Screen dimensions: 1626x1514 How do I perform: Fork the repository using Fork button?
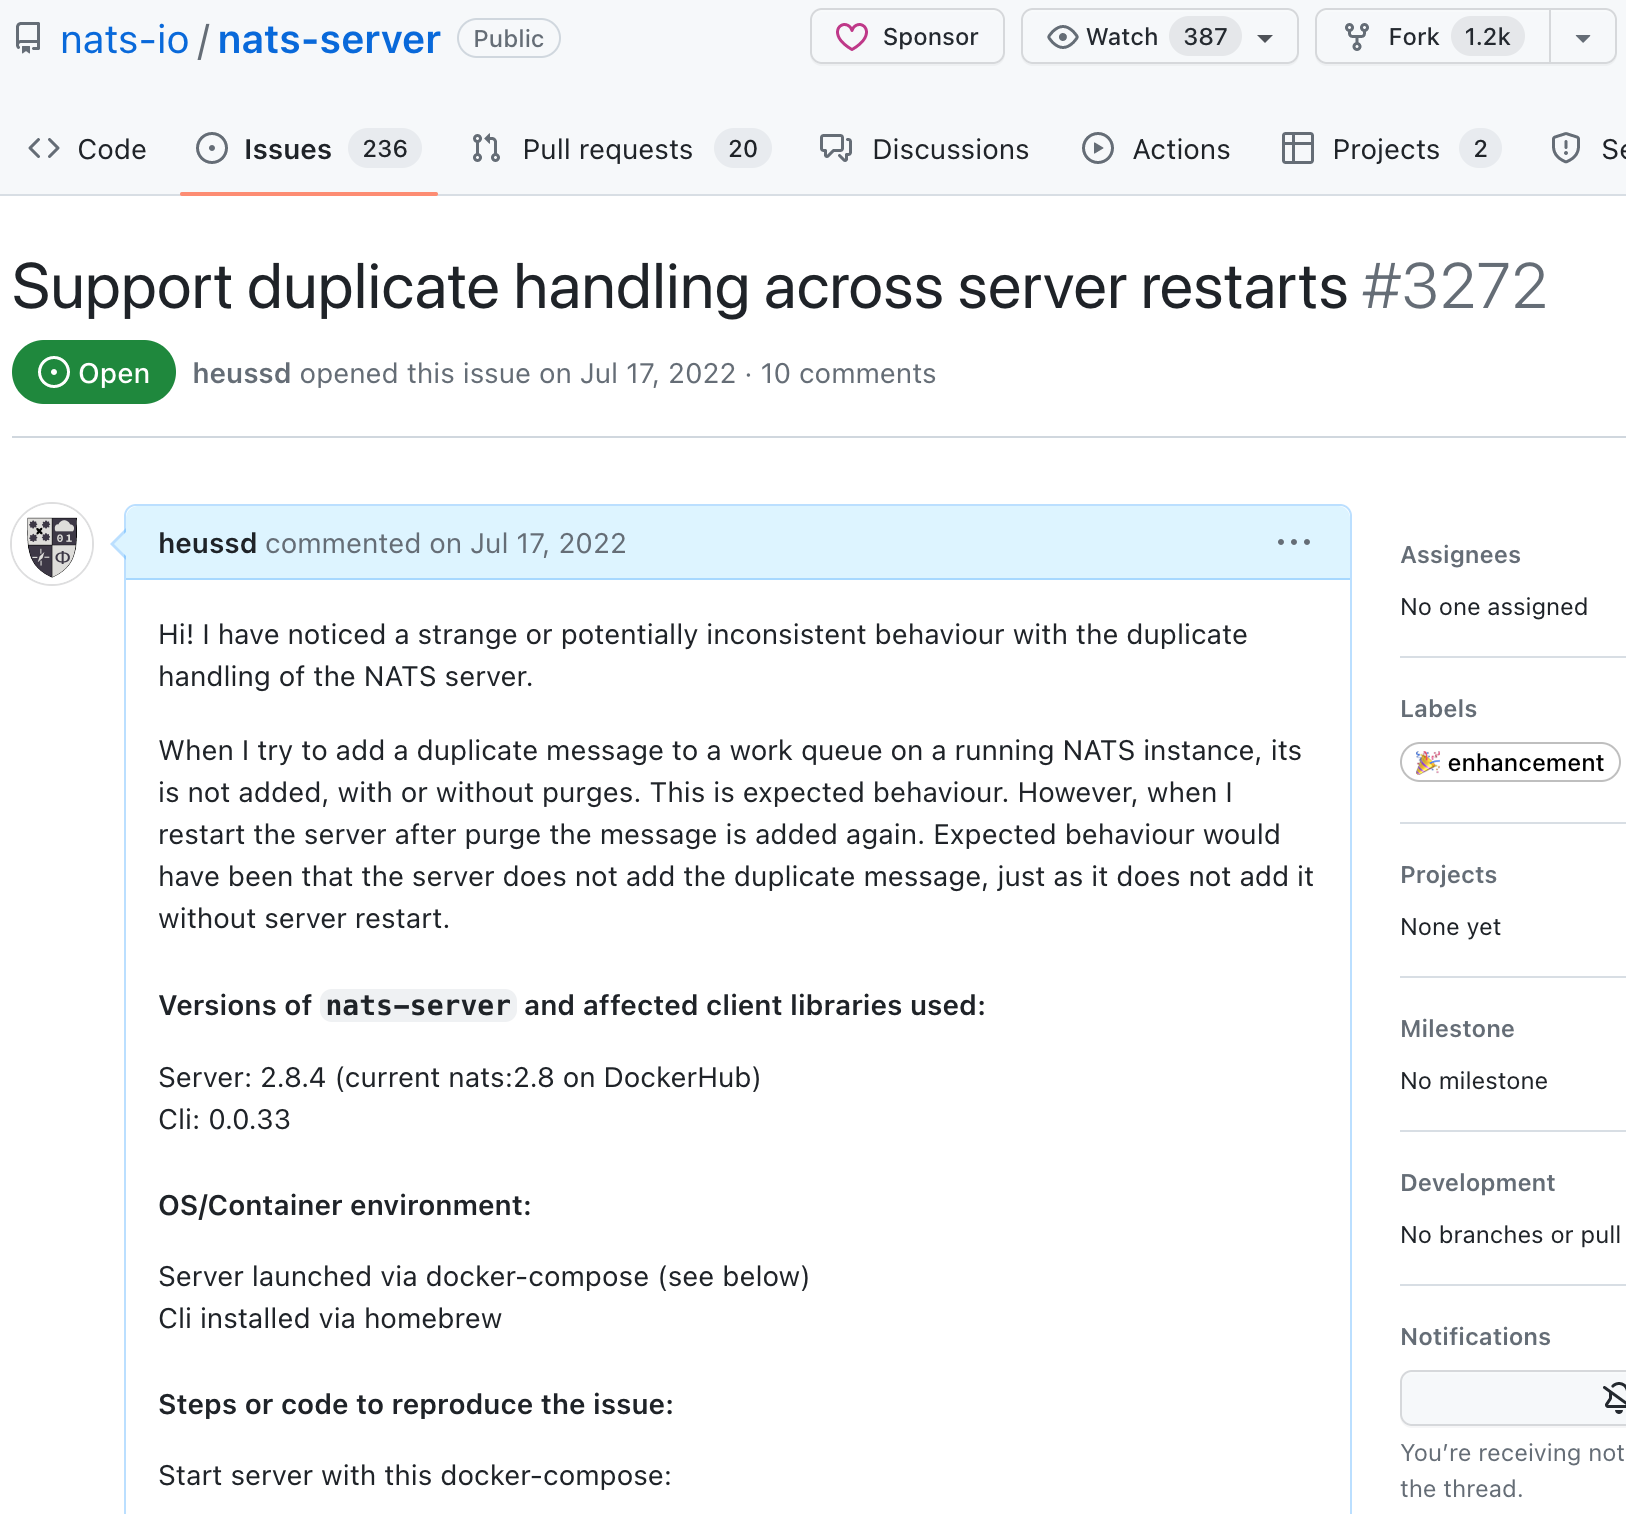(x=1432, y=37)
